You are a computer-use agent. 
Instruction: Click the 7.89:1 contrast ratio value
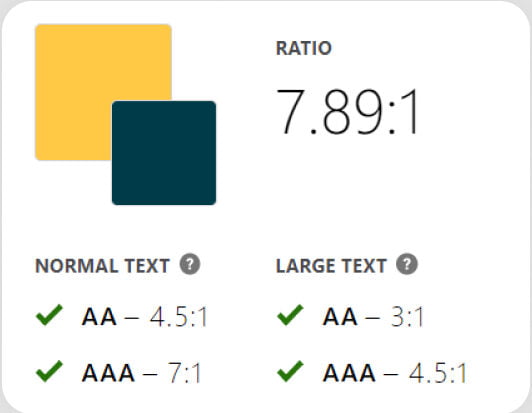pos(348,112)
